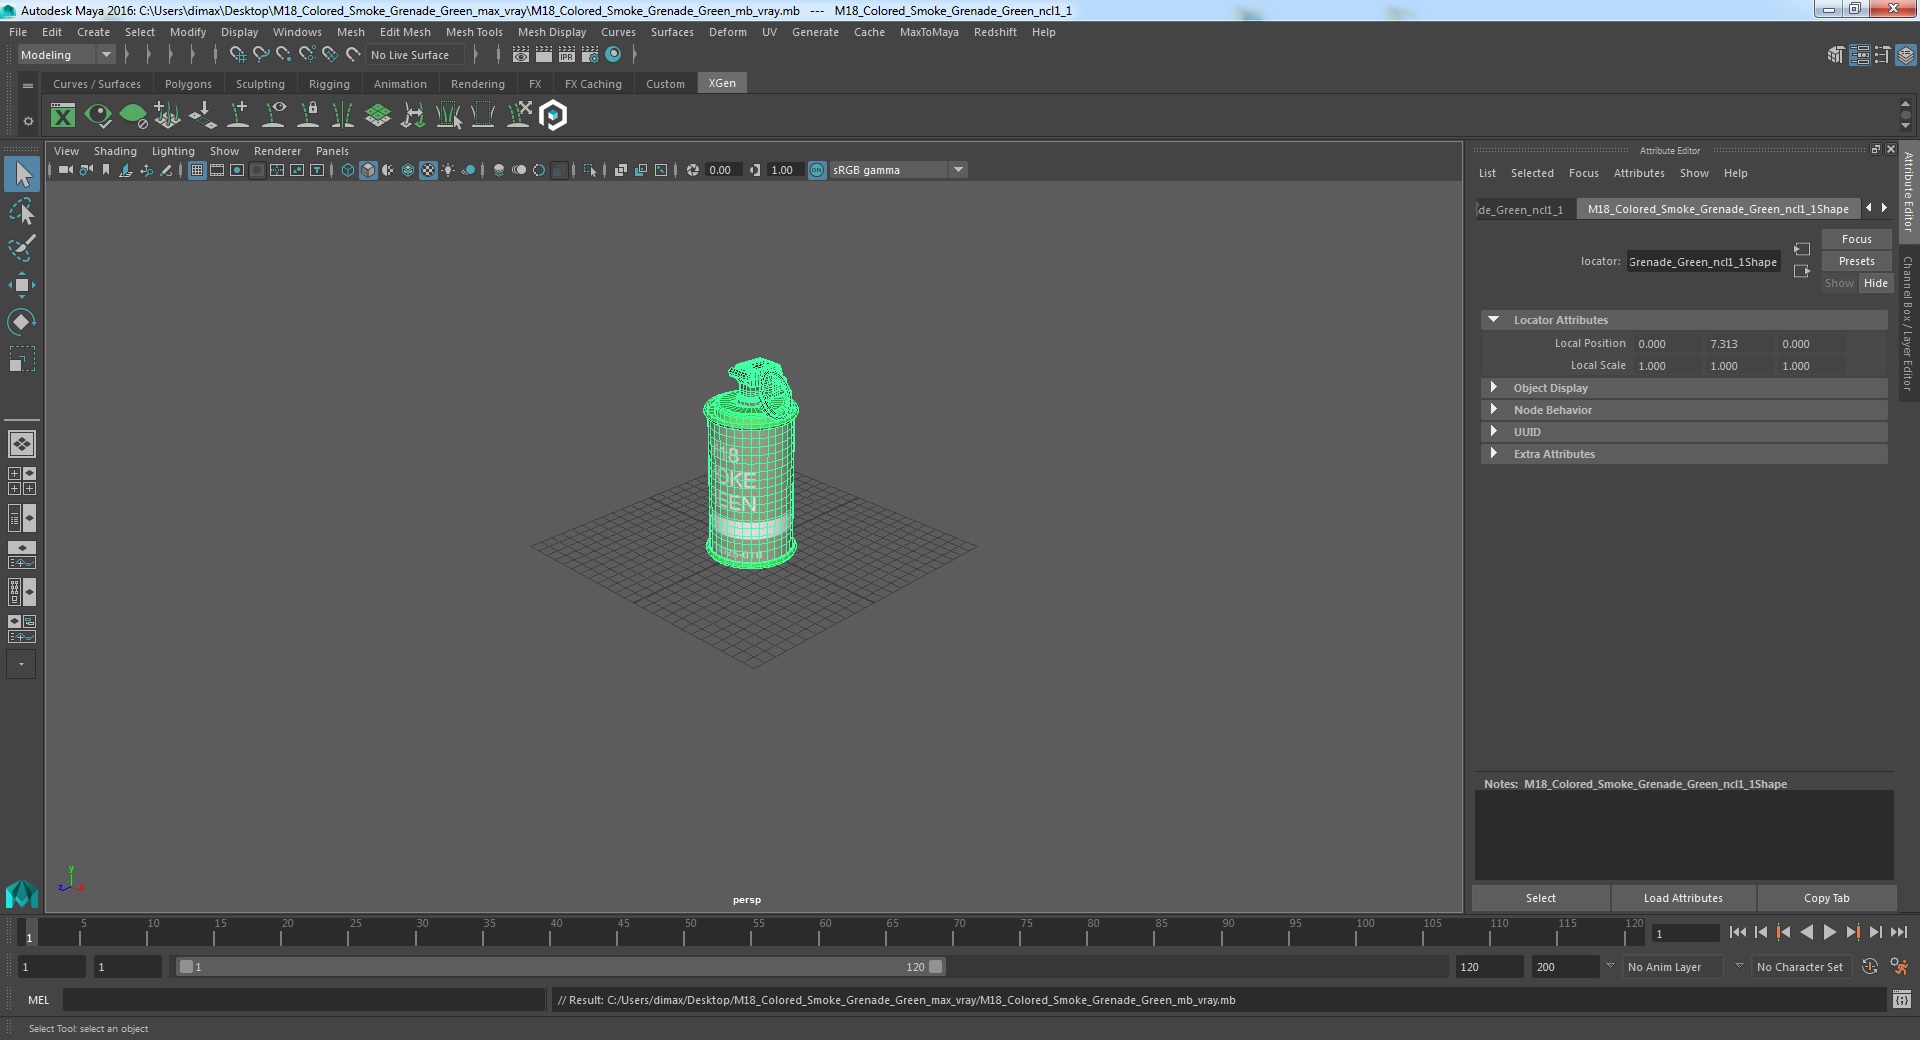
Task: Toggle use all lights viewport button
Action: pos(448,170)
